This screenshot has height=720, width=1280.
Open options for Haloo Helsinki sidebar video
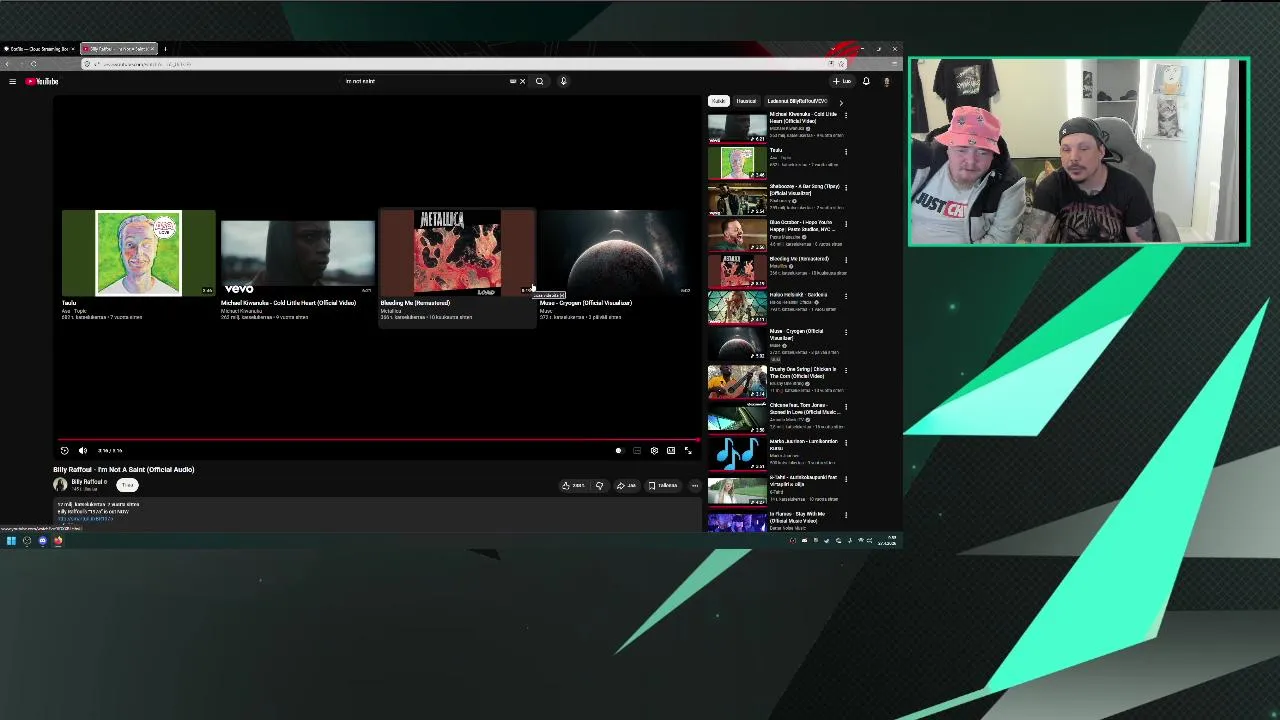pos(846,296)
